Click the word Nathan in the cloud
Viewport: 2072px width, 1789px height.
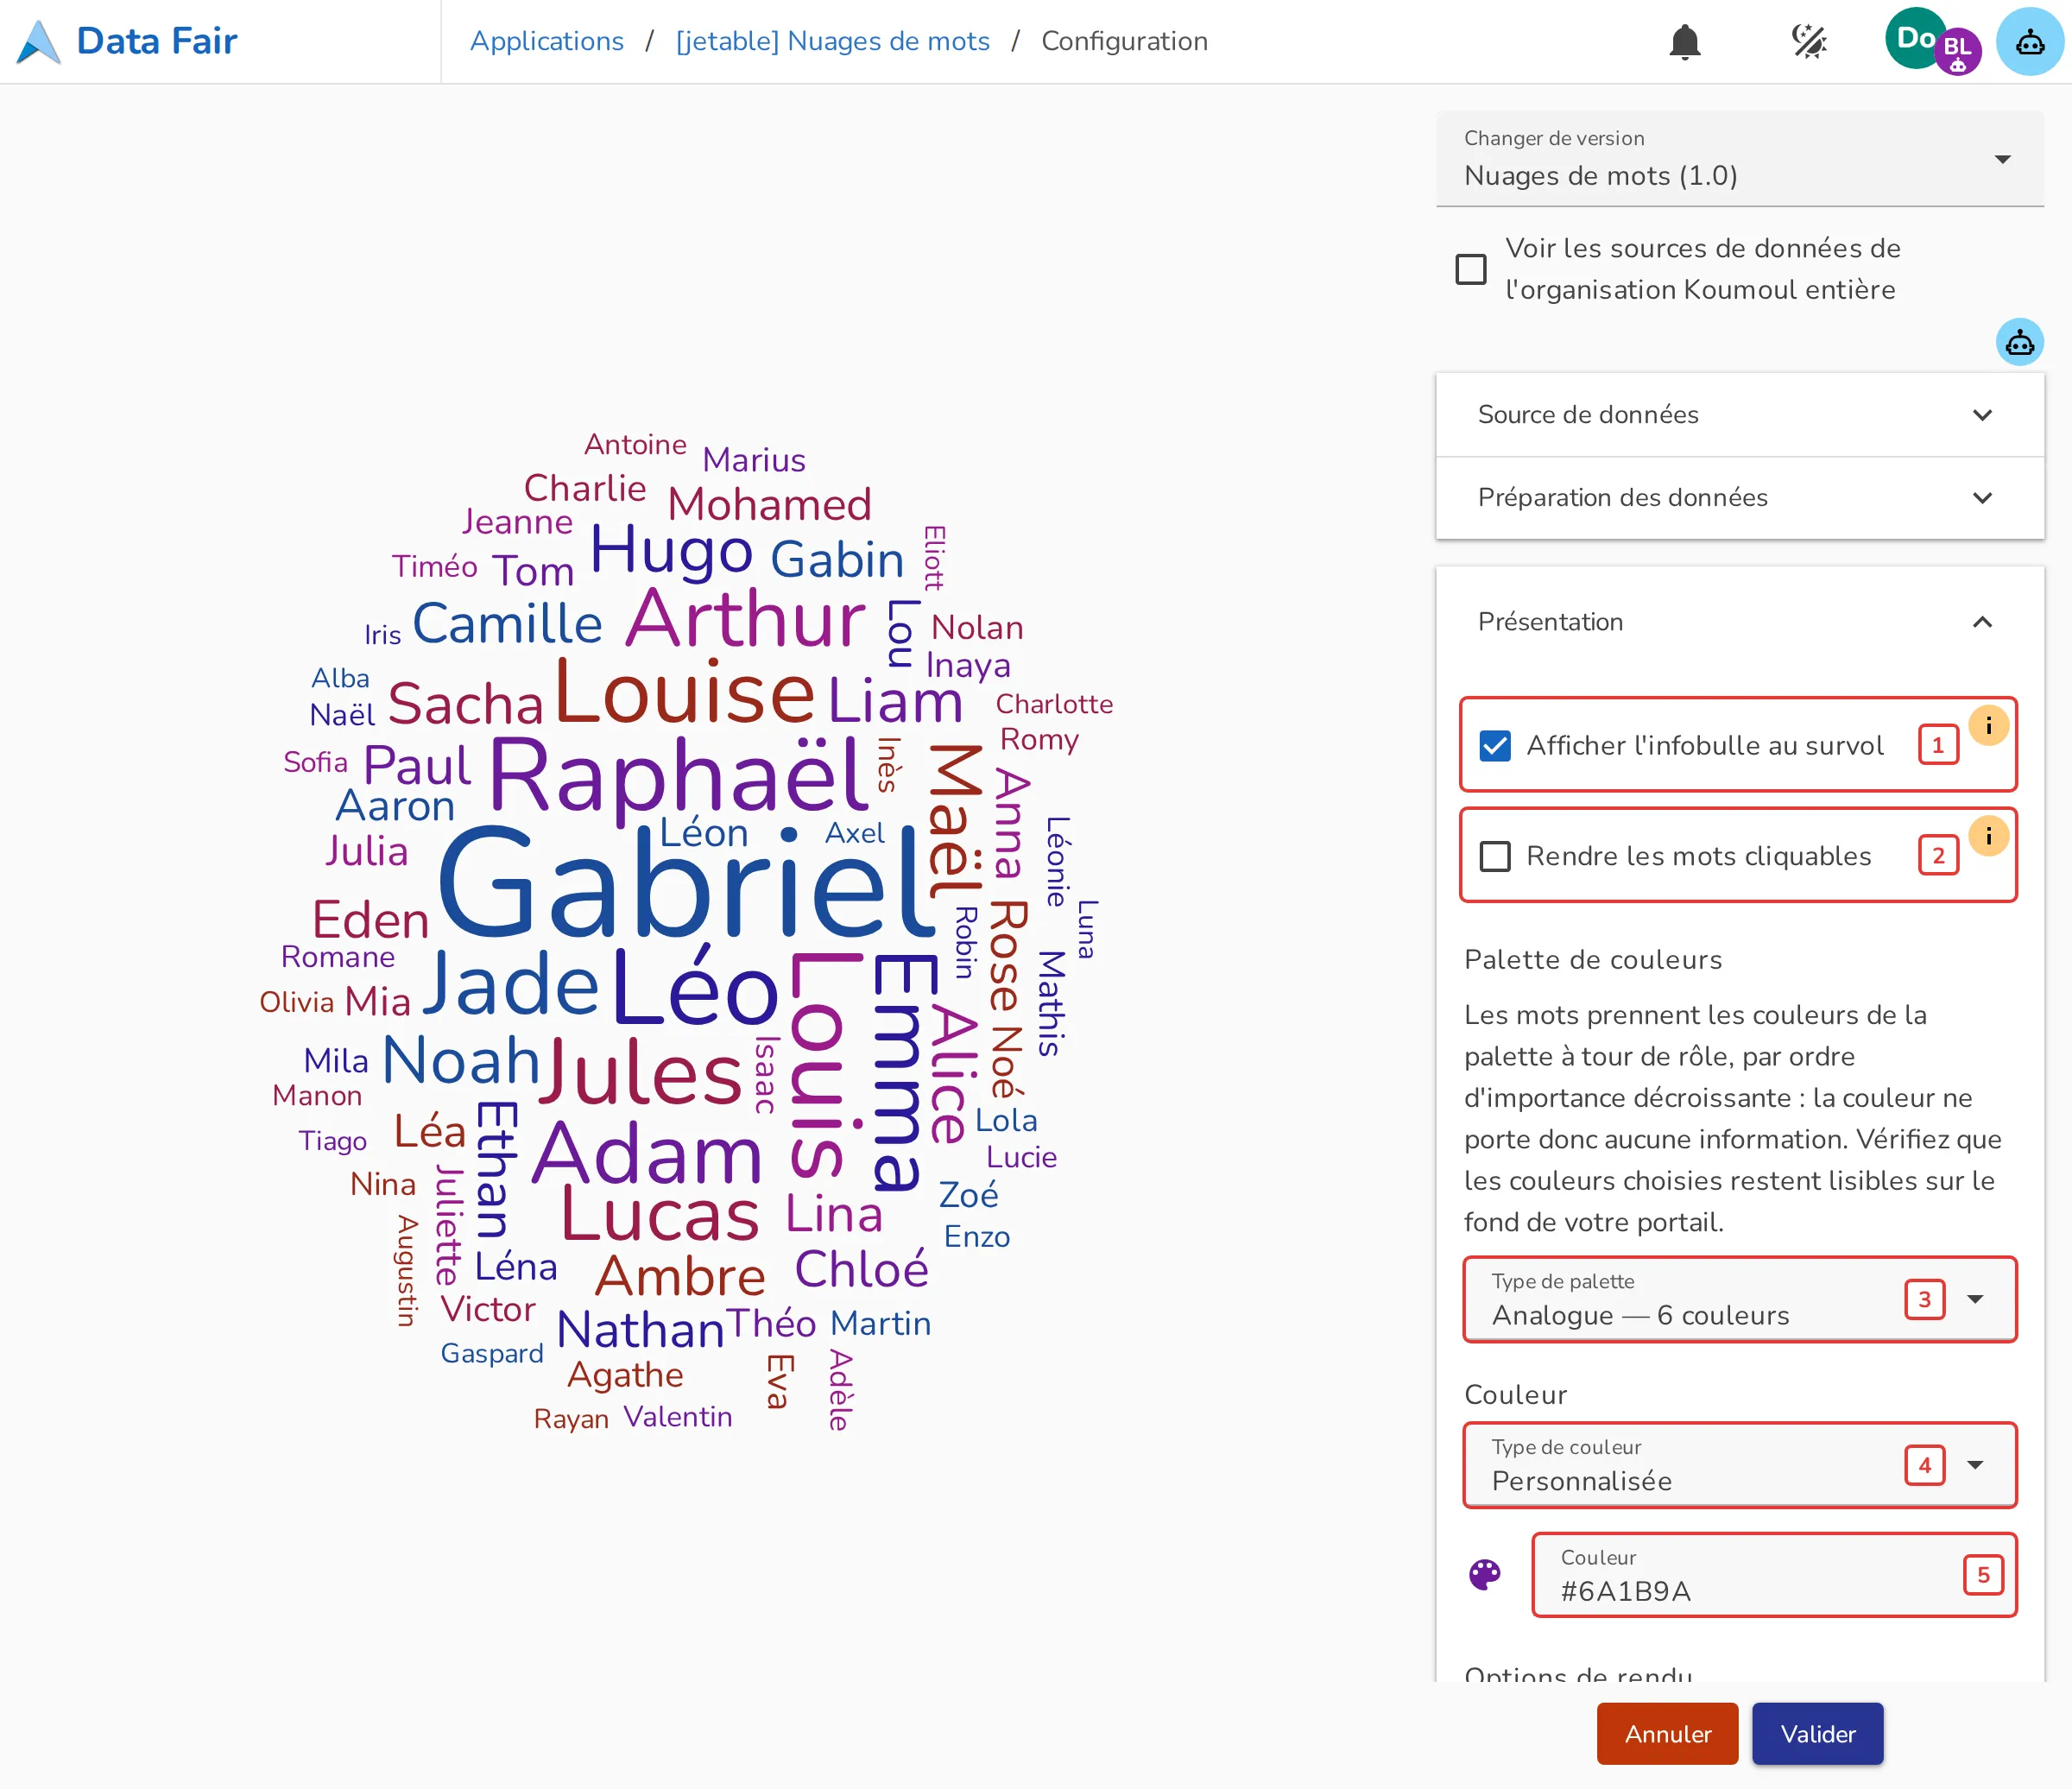640,1330
